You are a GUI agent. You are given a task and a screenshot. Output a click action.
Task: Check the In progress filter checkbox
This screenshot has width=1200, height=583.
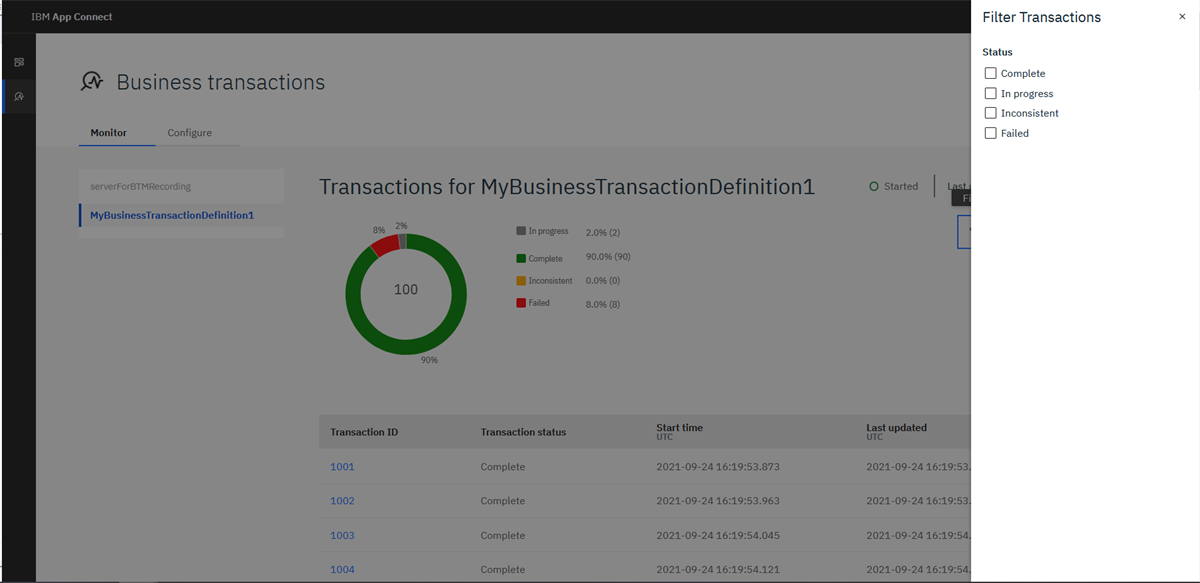(x=989, y=93)
